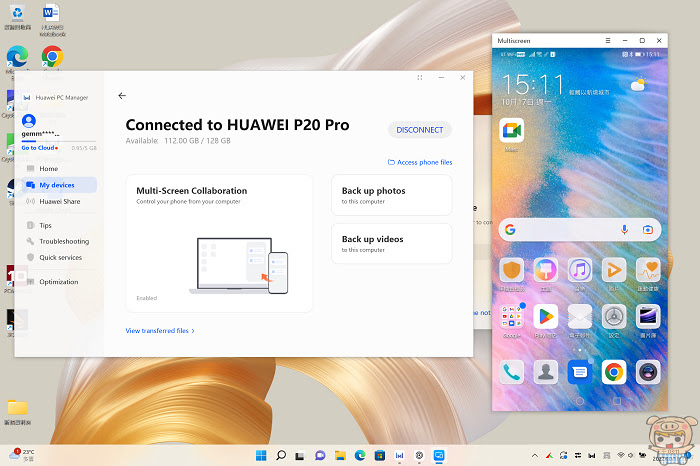Screen dimensions: 700x466
Task: Open Optimization in the sidebar
Action: (x=58, y=282)
